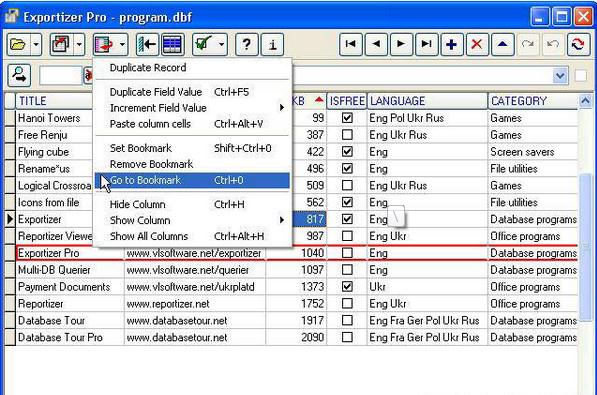Click the blue up-triangle edit icon
Image resolution: width=597 pixels, height=395 pixels.
[x=503, y=45]
